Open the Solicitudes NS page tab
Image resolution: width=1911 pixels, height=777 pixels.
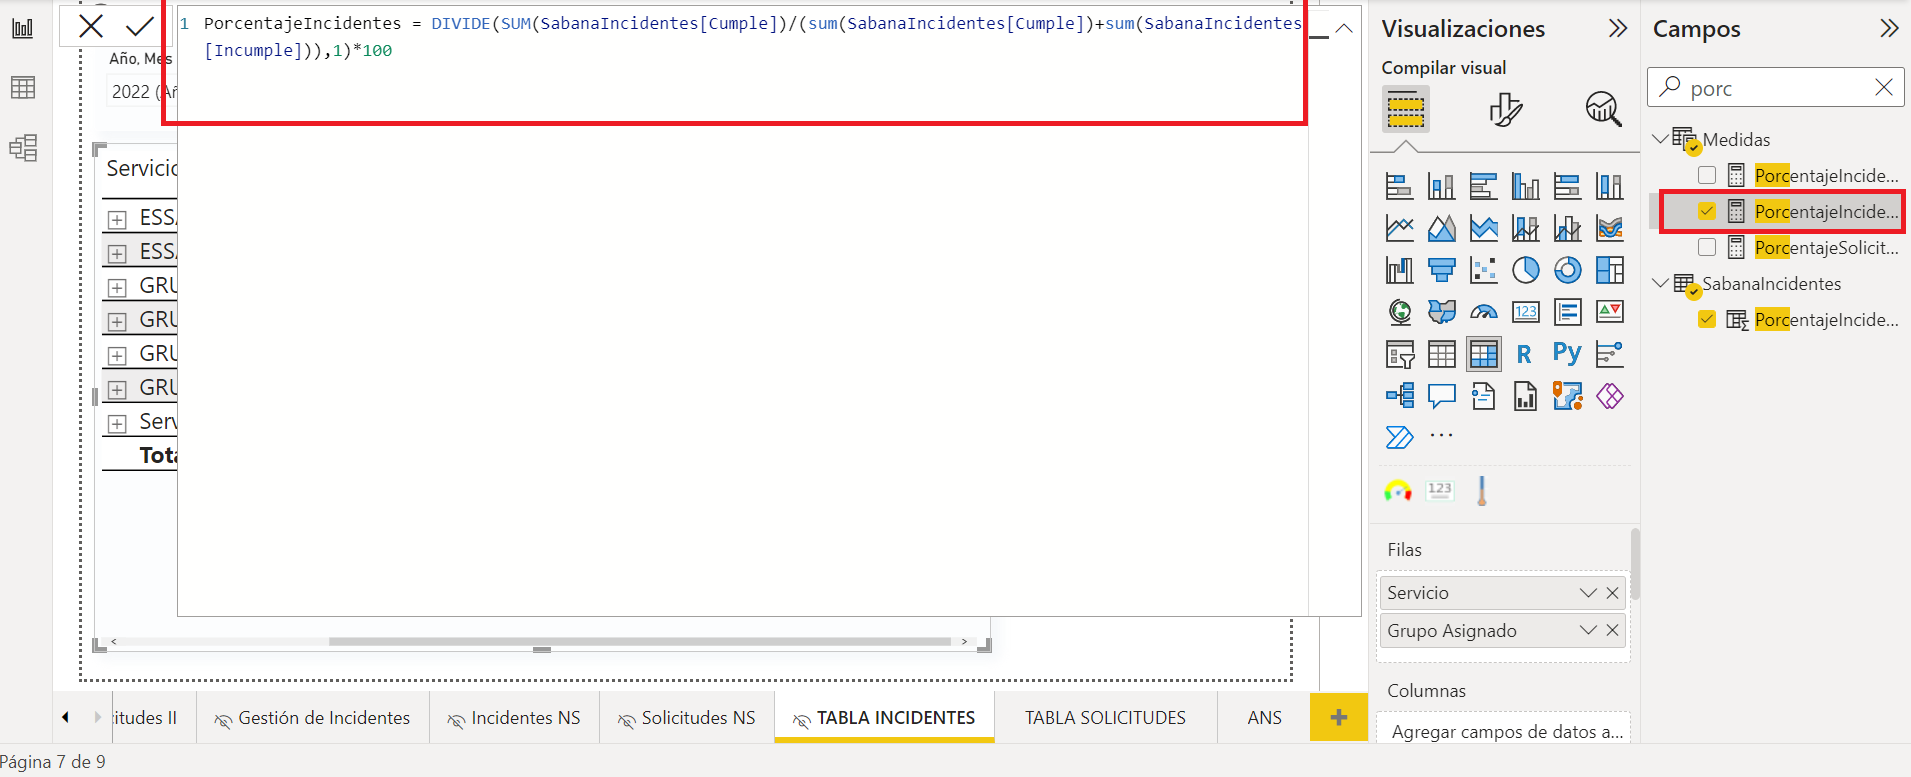687,718
